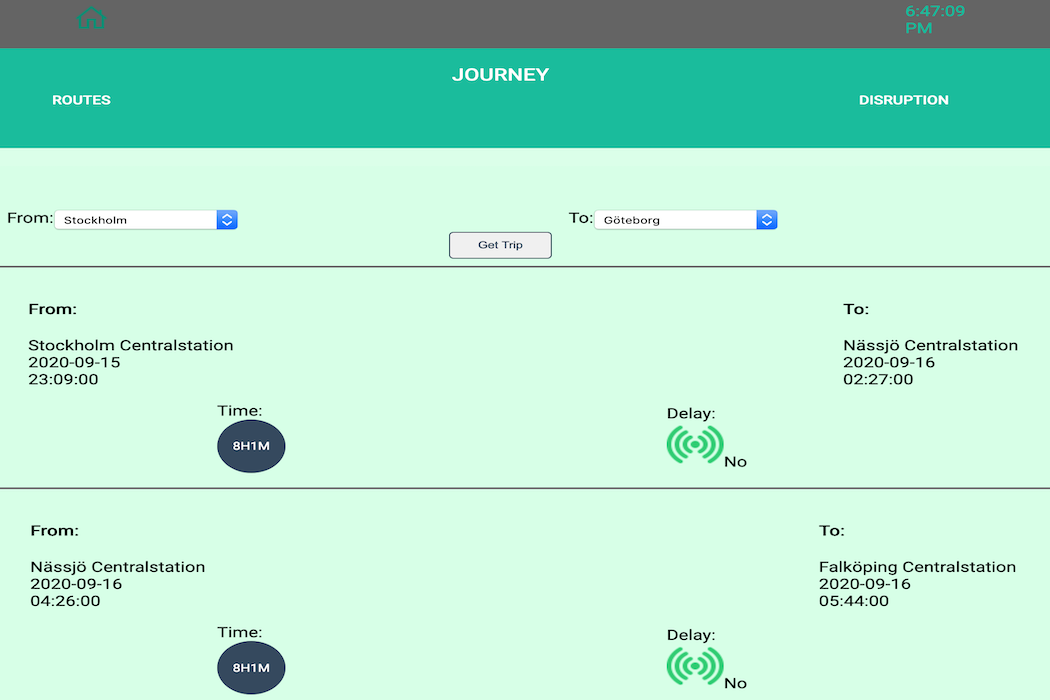The image size is (1050, 700).
Task: Switch to the DISRUPTION tab
Action: (903, 100)
